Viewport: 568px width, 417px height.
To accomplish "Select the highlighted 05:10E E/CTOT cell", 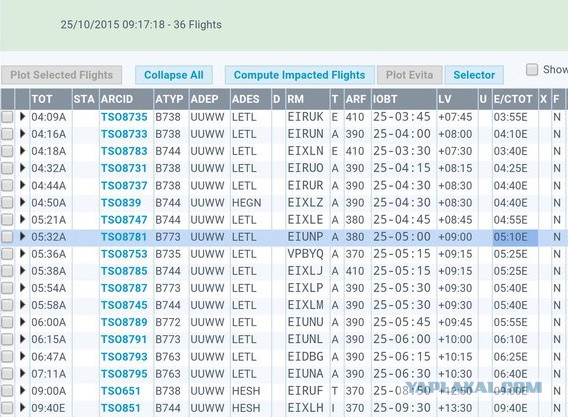I will coord(515,237).
